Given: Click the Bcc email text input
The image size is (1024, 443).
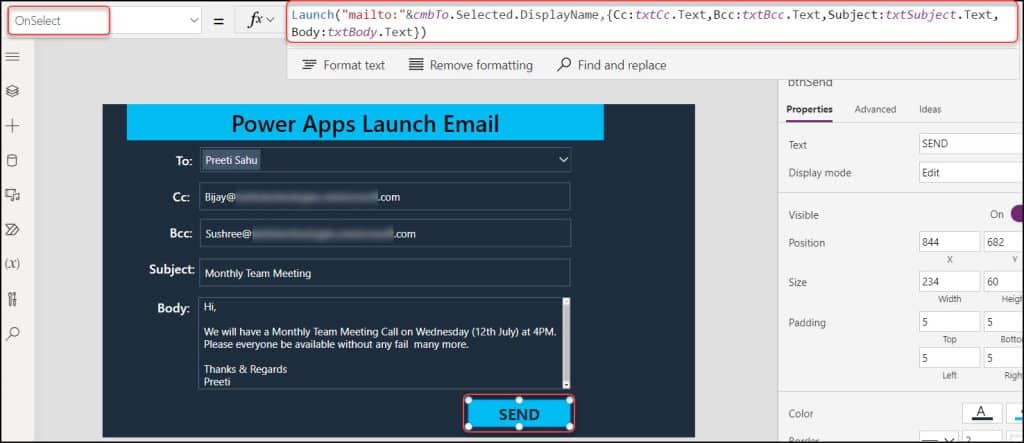Looking at the screenshot, I should coord(385,233).
